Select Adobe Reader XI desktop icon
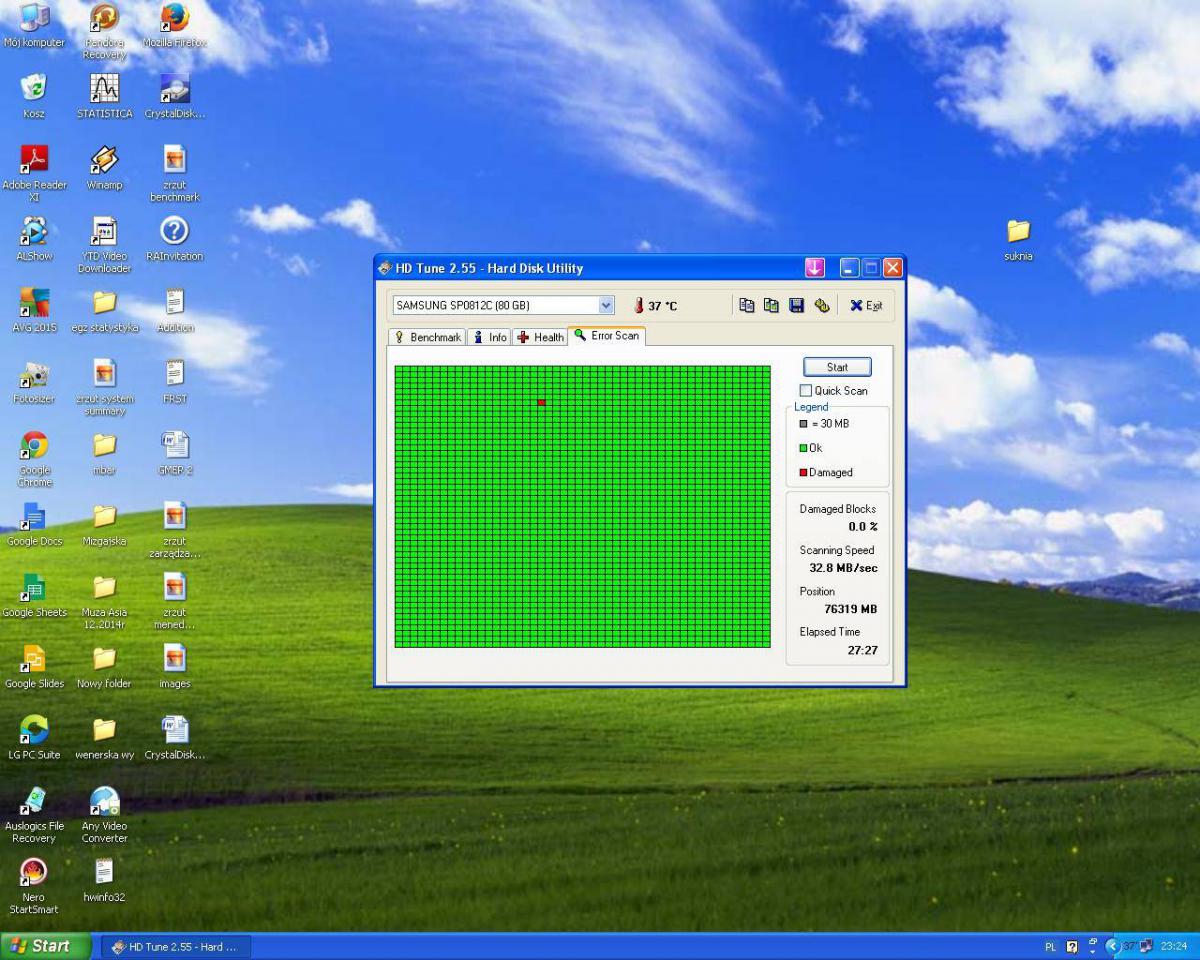This screenshot has height=960, width=1200. pyautogui.click(x=34, y=172)
